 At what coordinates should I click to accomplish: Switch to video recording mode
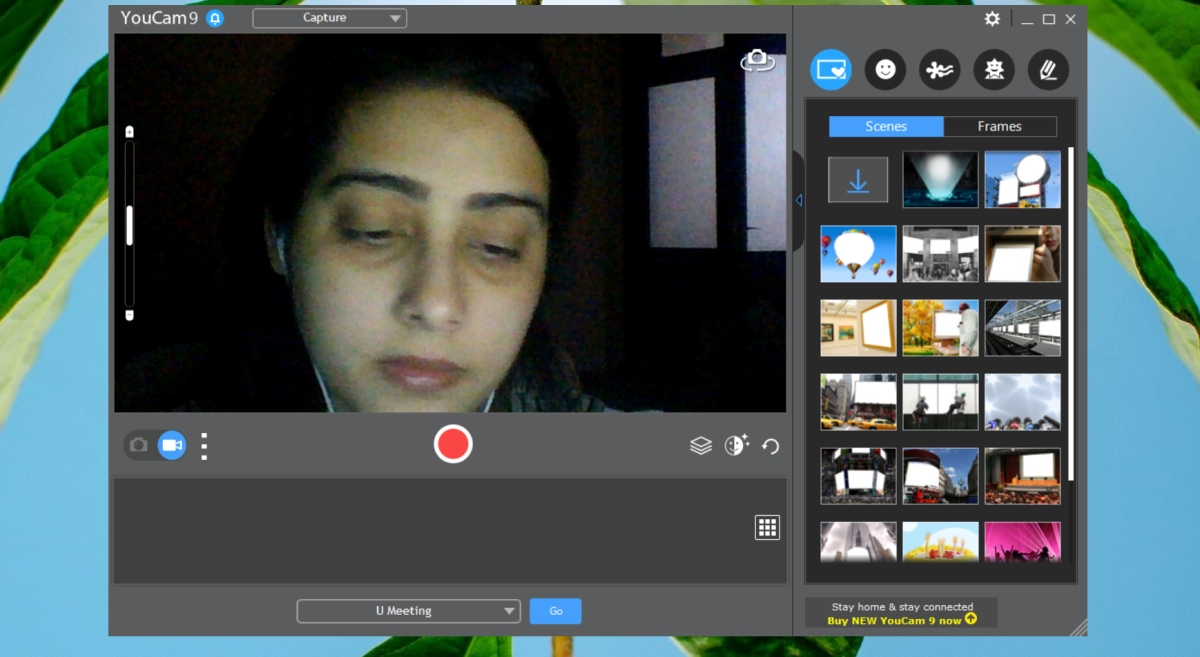(172, 445)
